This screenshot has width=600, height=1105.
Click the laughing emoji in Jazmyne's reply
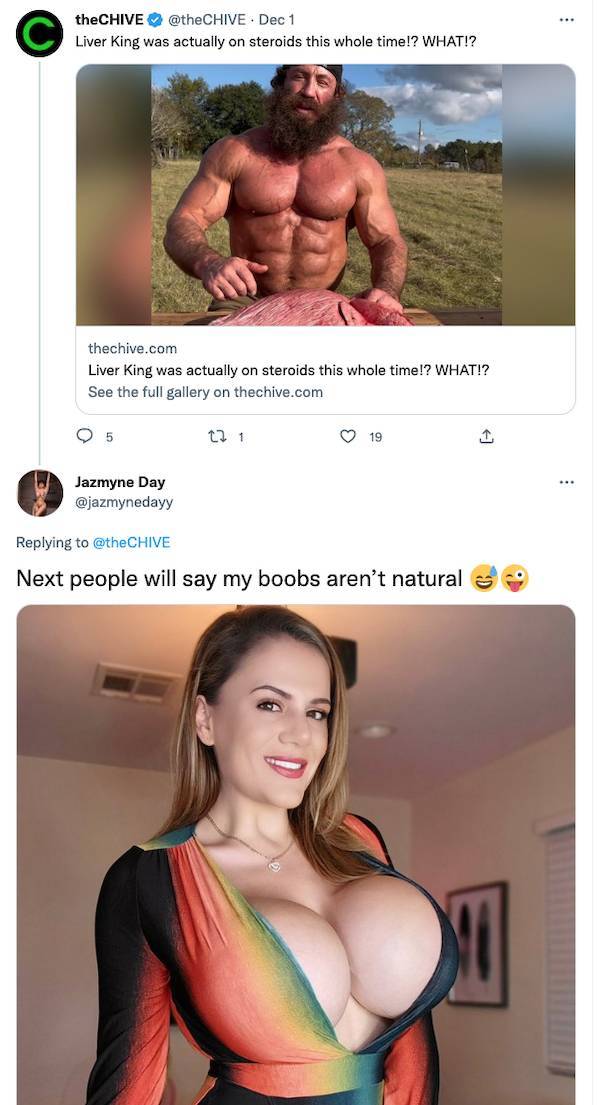[484, 578]
